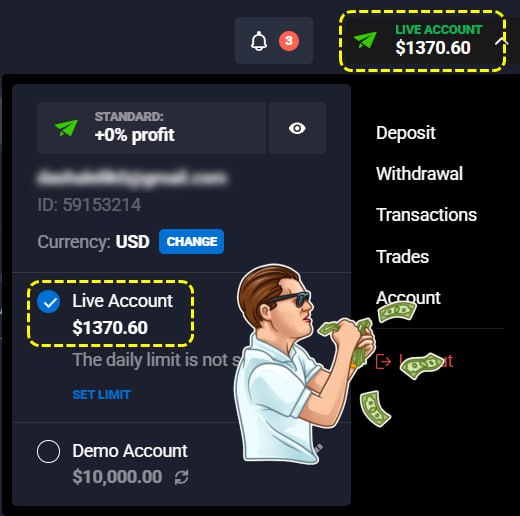Screen dimensions: 520x516
Task: Select the Live Account radio option
Action: click(49, 302)
